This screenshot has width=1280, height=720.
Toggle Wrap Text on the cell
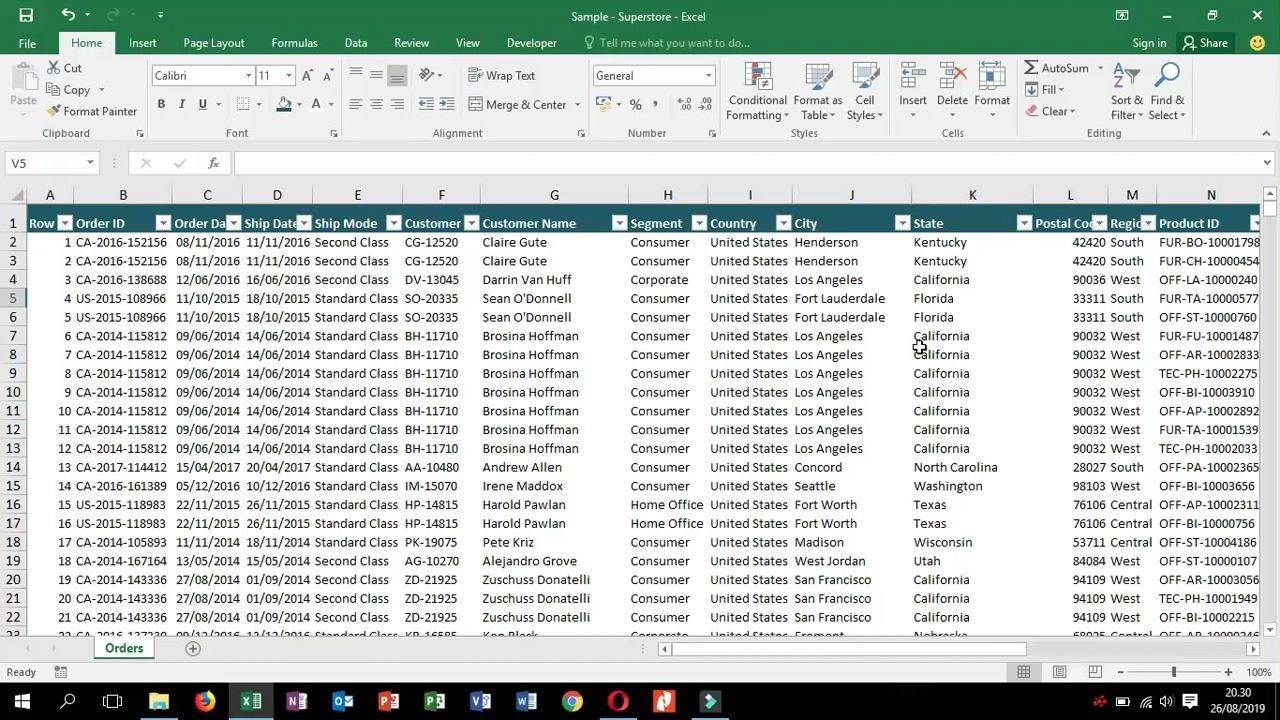(502, 75)
